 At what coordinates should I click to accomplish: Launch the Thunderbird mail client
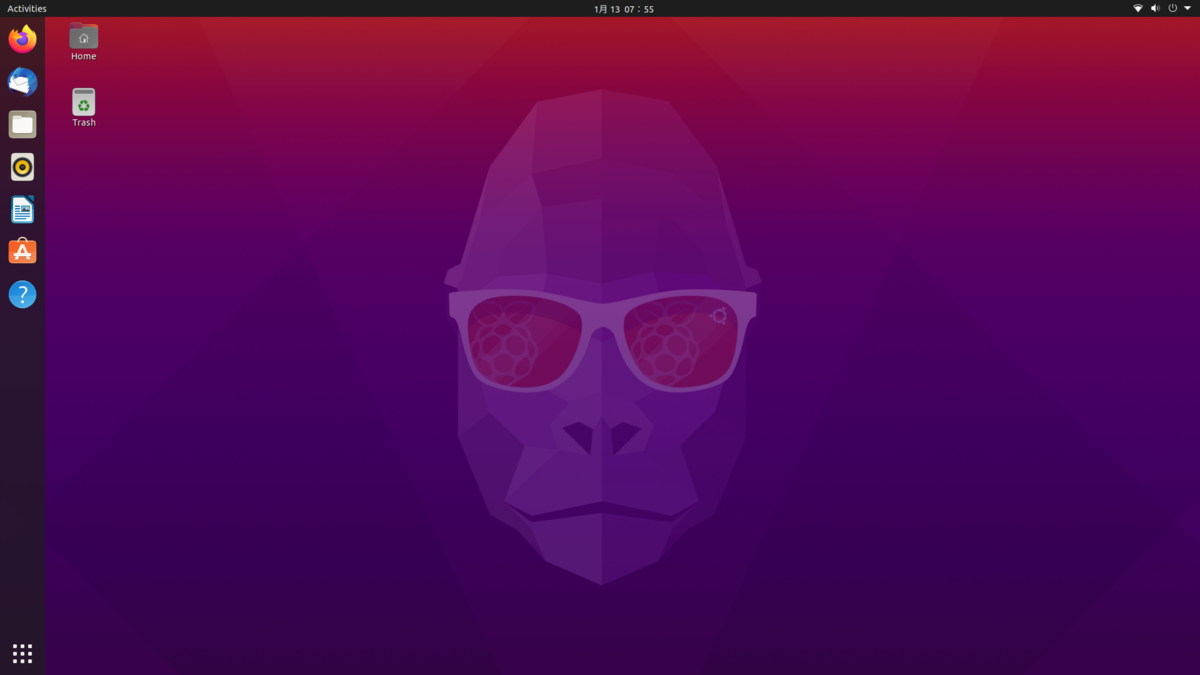click(x=22, y=82)
